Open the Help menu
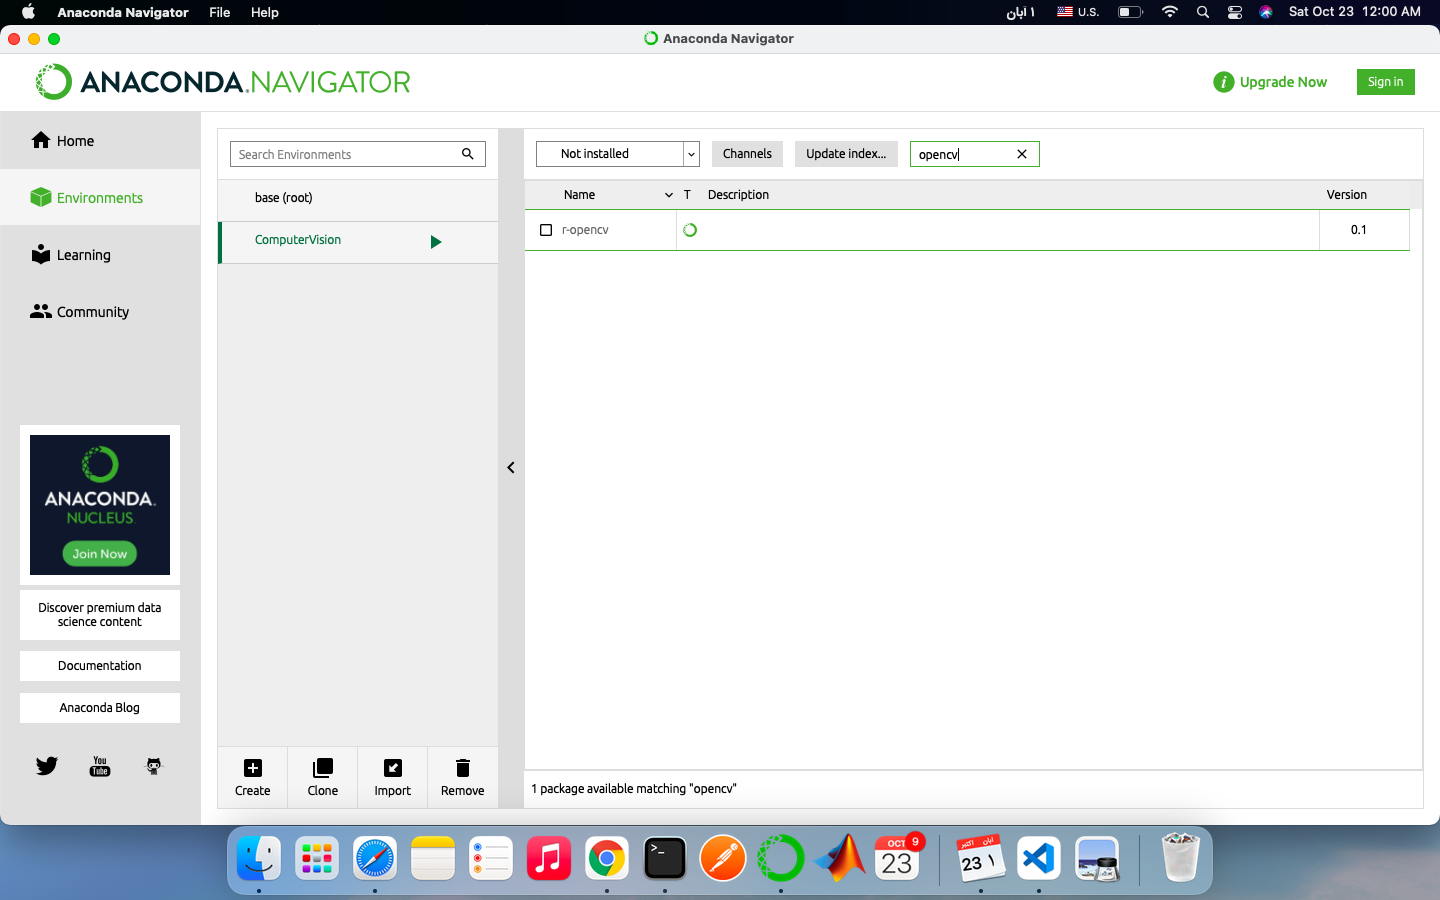 265,12
